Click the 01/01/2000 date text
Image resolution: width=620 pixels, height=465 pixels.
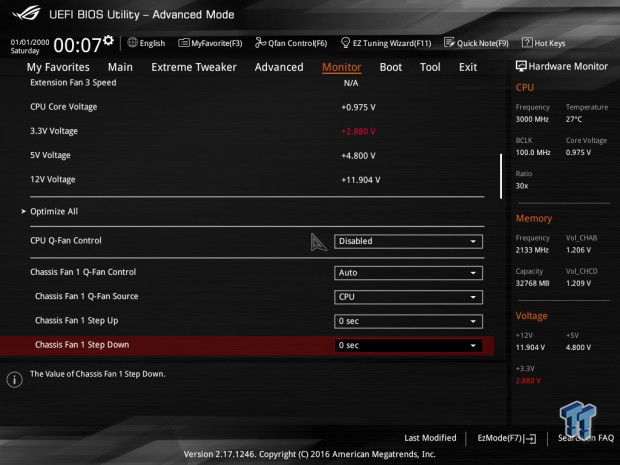tap(30, 42)
